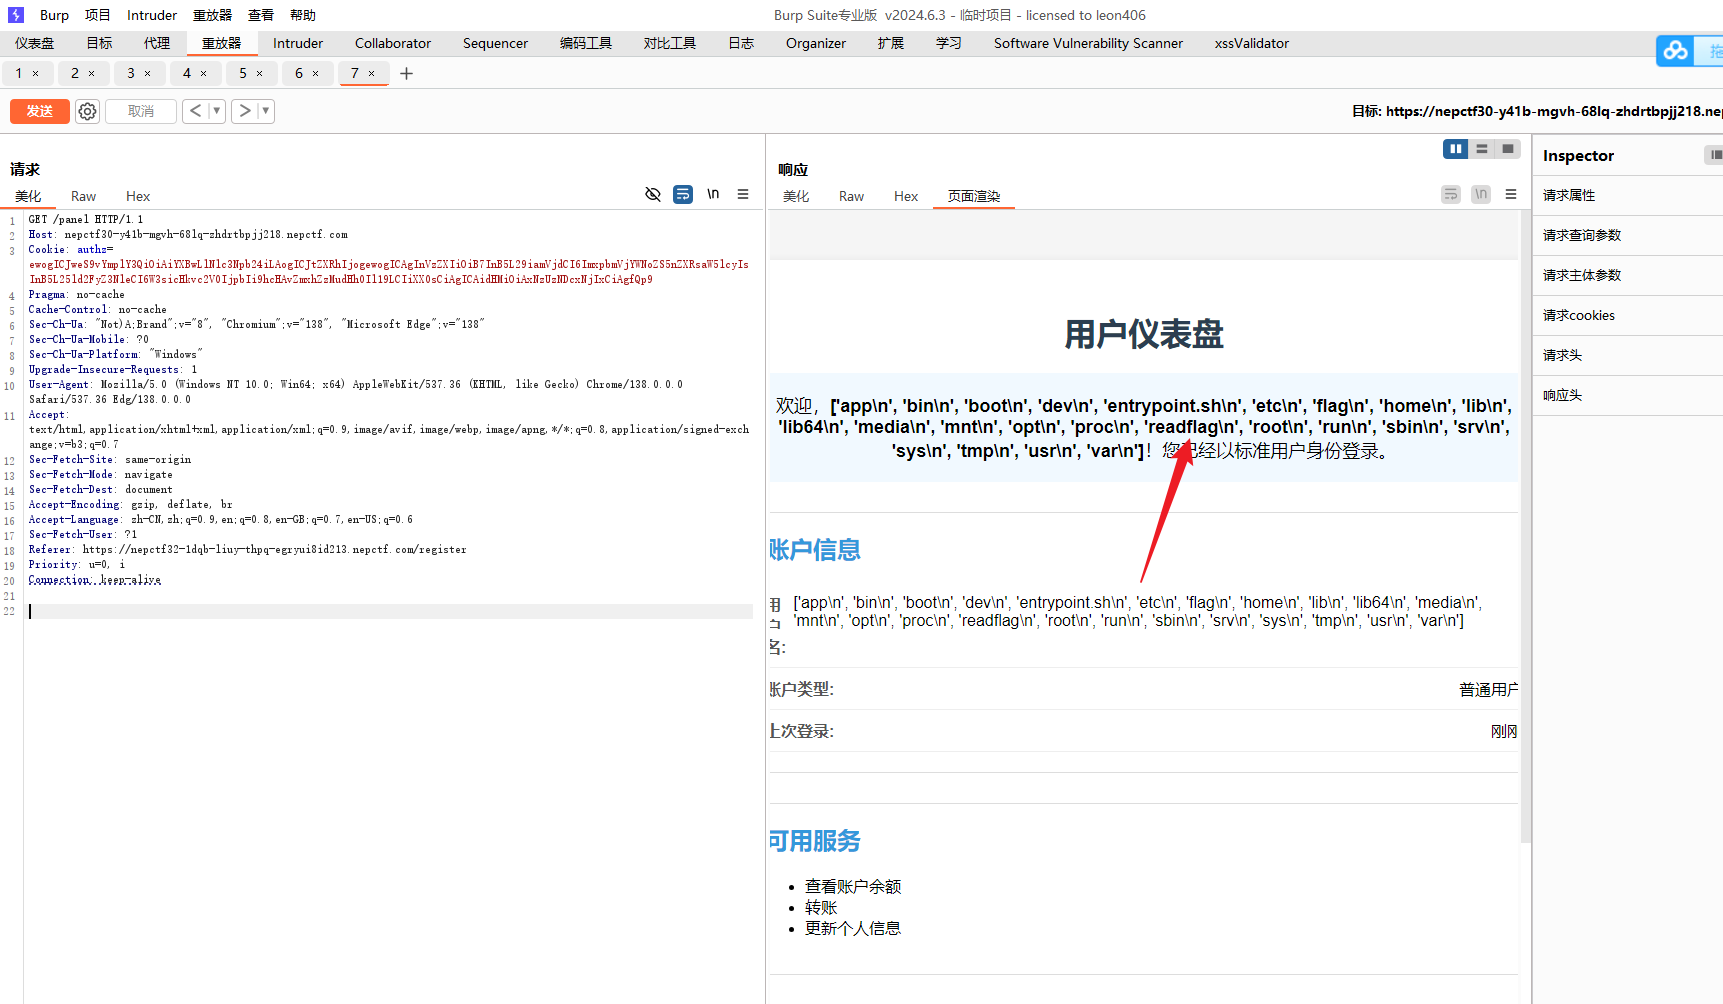Screen dimensions: 1723x1004
Task: Expand 请求cookies in the Inspector
Action: pyautogui.click(x=1578, y=315)
